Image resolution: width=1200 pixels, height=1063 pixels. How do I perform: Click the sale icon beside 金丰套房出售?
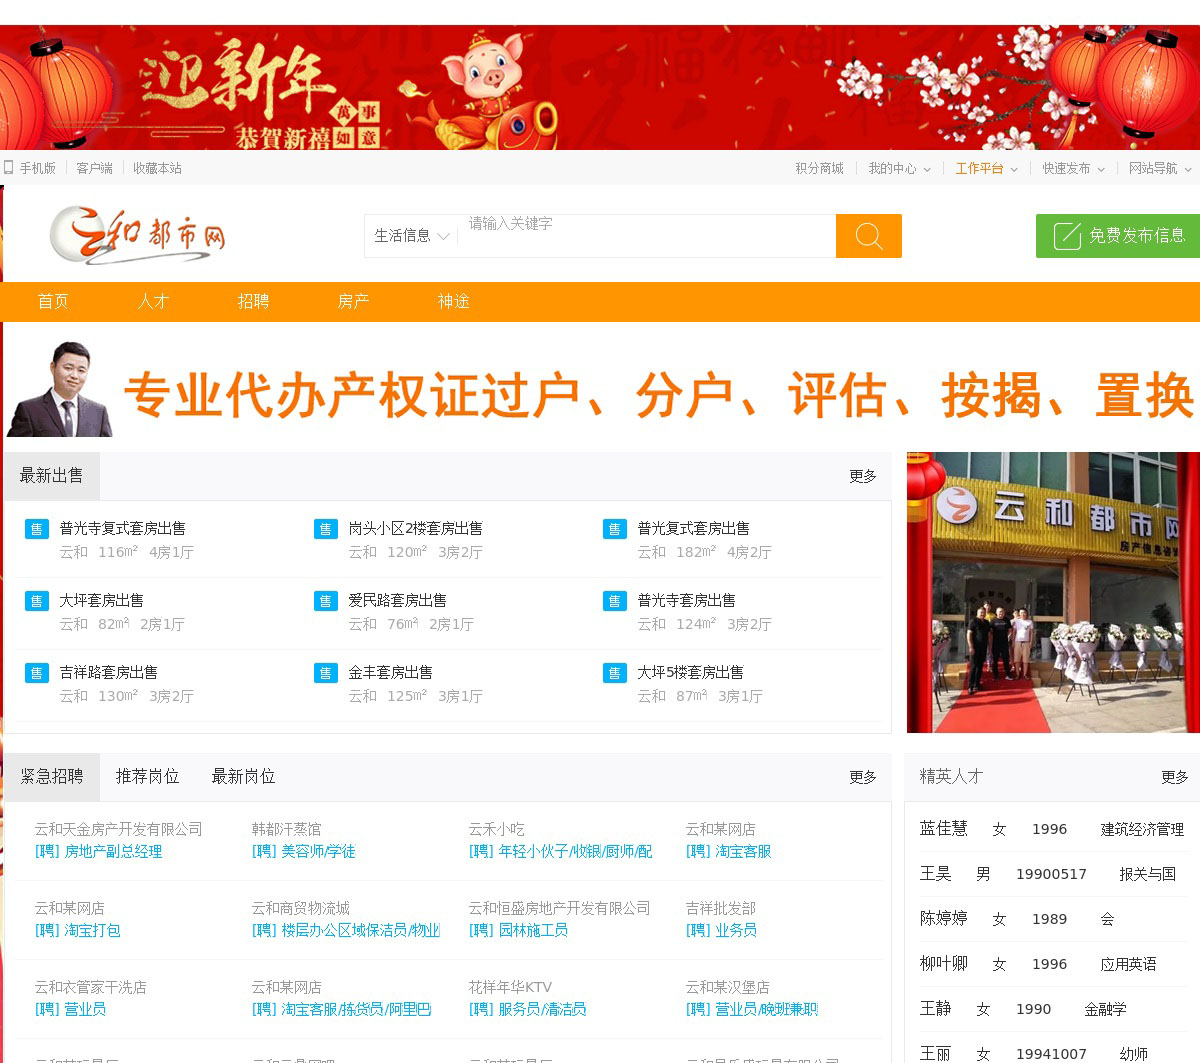tap(325, 673)
